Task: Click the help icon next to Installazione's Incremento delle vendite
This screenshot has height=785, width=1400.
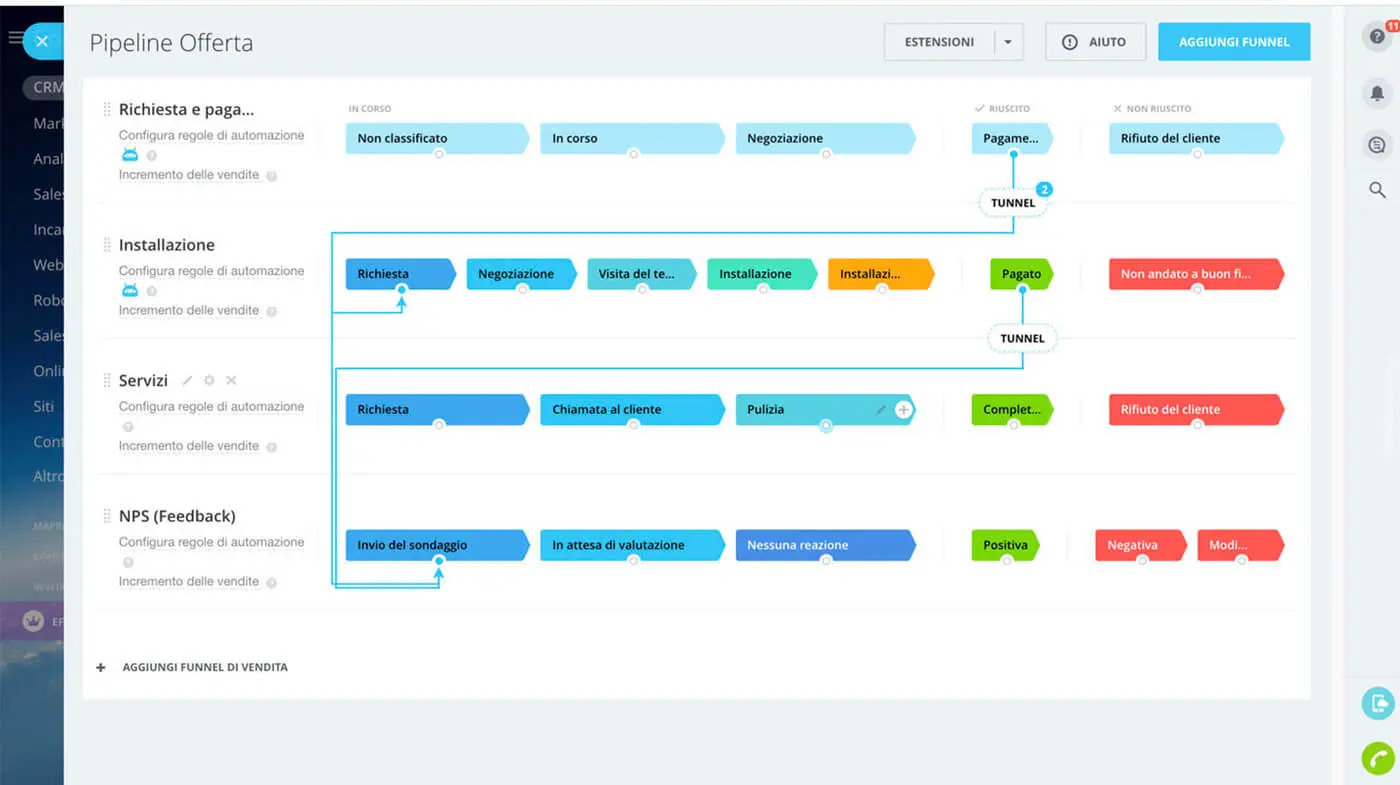Action: coord(271,311)
